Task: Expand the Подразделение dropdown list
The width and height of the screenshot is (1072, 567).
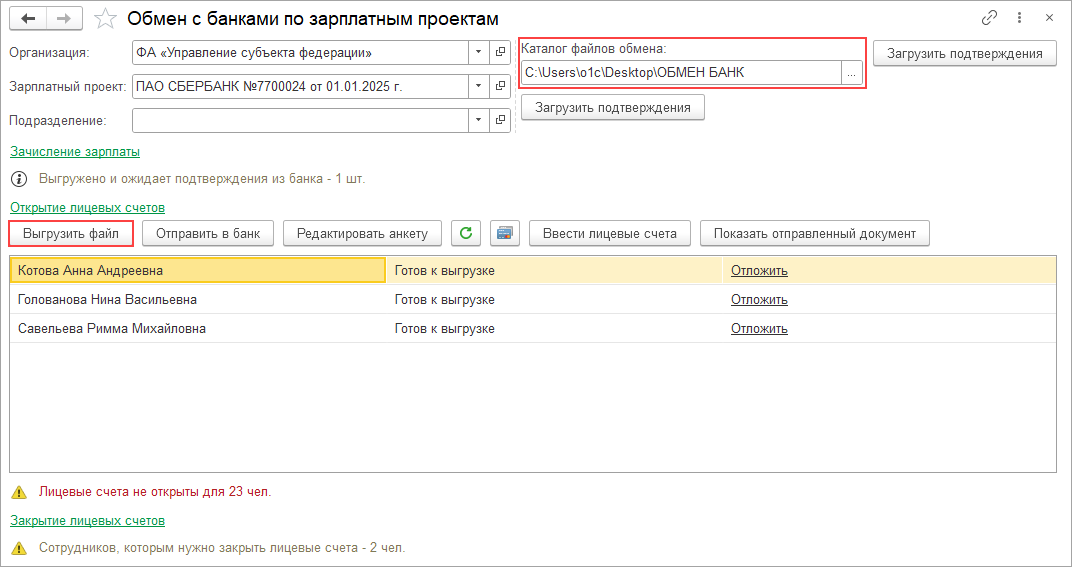Action: point(478,121)
